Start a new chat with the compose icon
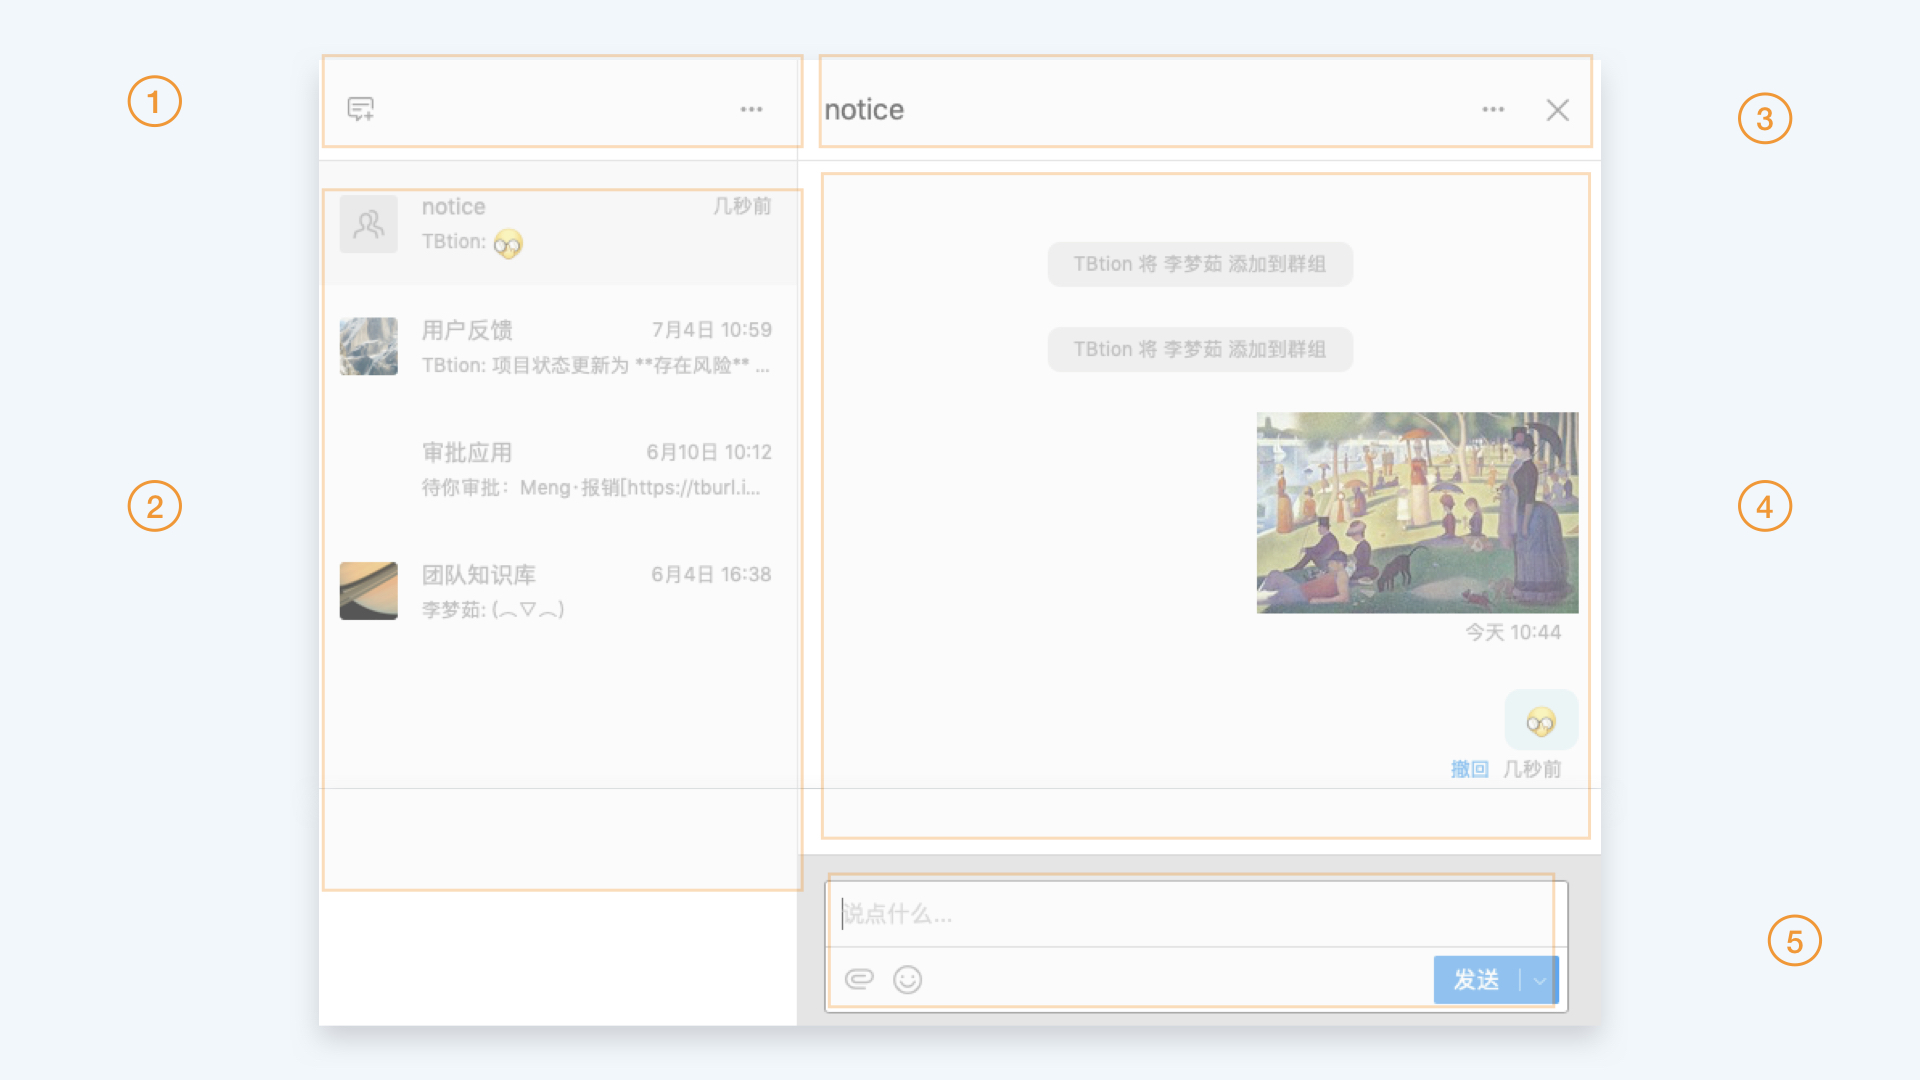Viewport: 1920px width, 1080px height. click(360, 109)
